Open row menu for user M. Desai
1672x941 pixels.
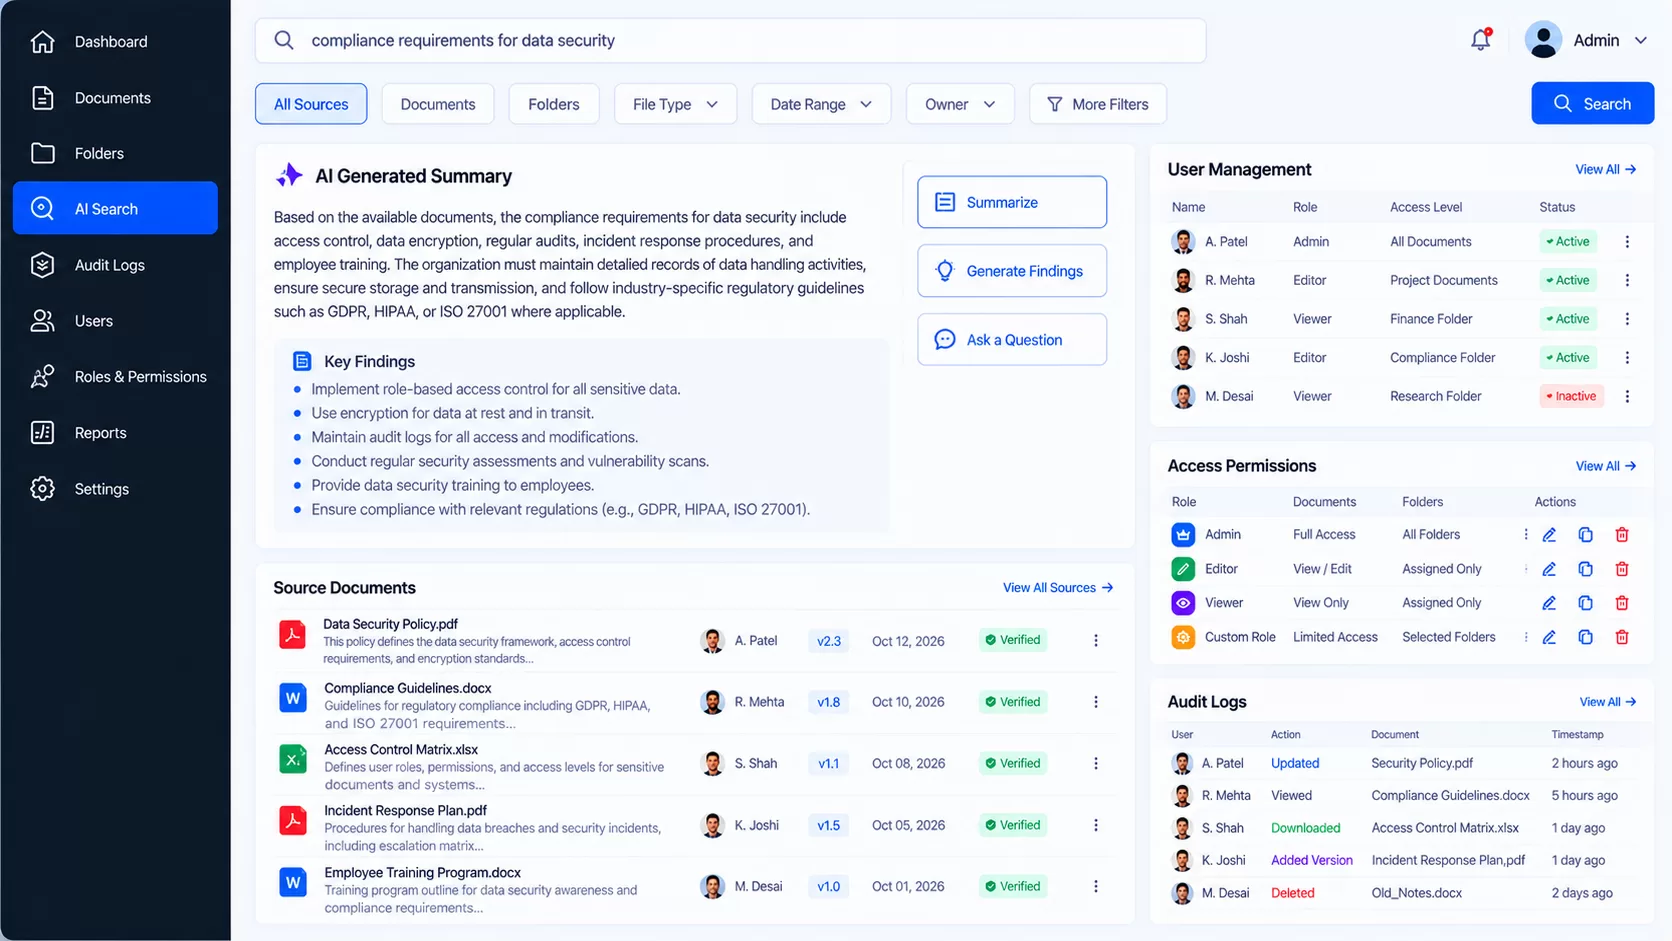coord(1627,396)
